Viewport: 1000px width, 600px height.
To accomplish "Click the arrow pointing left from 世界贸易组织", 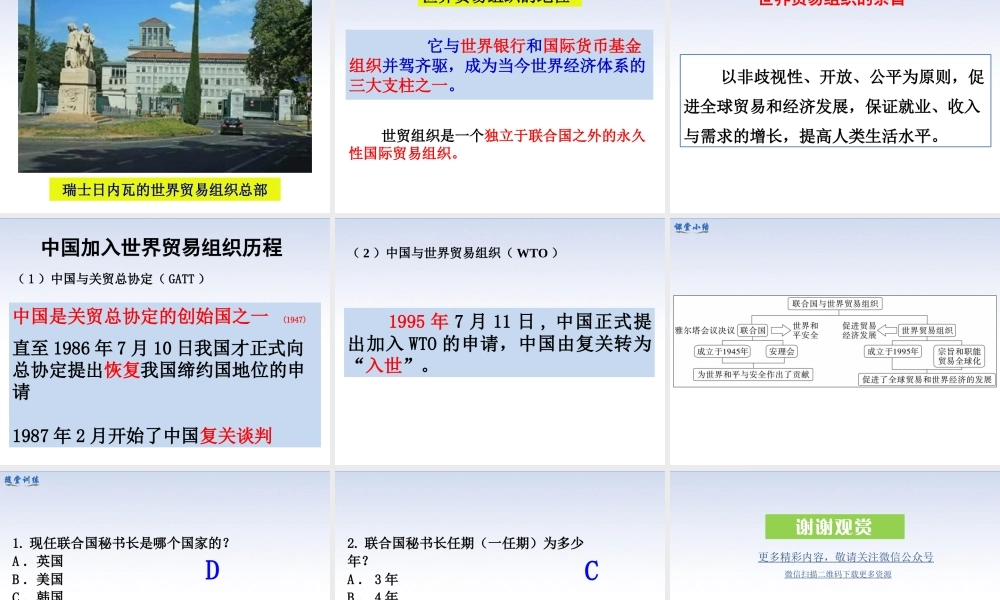I will 888,329.
